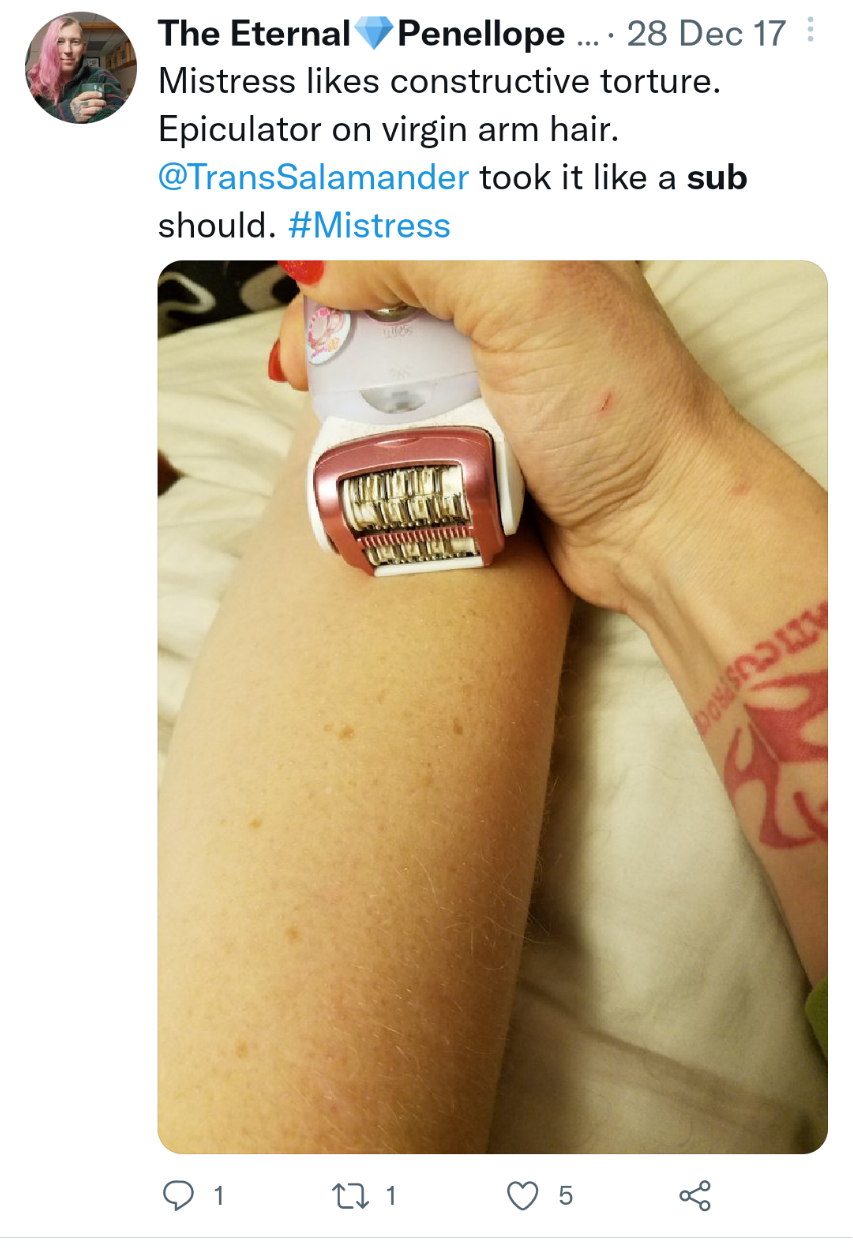
Task: Click the retweet count number 1
Action: pos(391,1195)
